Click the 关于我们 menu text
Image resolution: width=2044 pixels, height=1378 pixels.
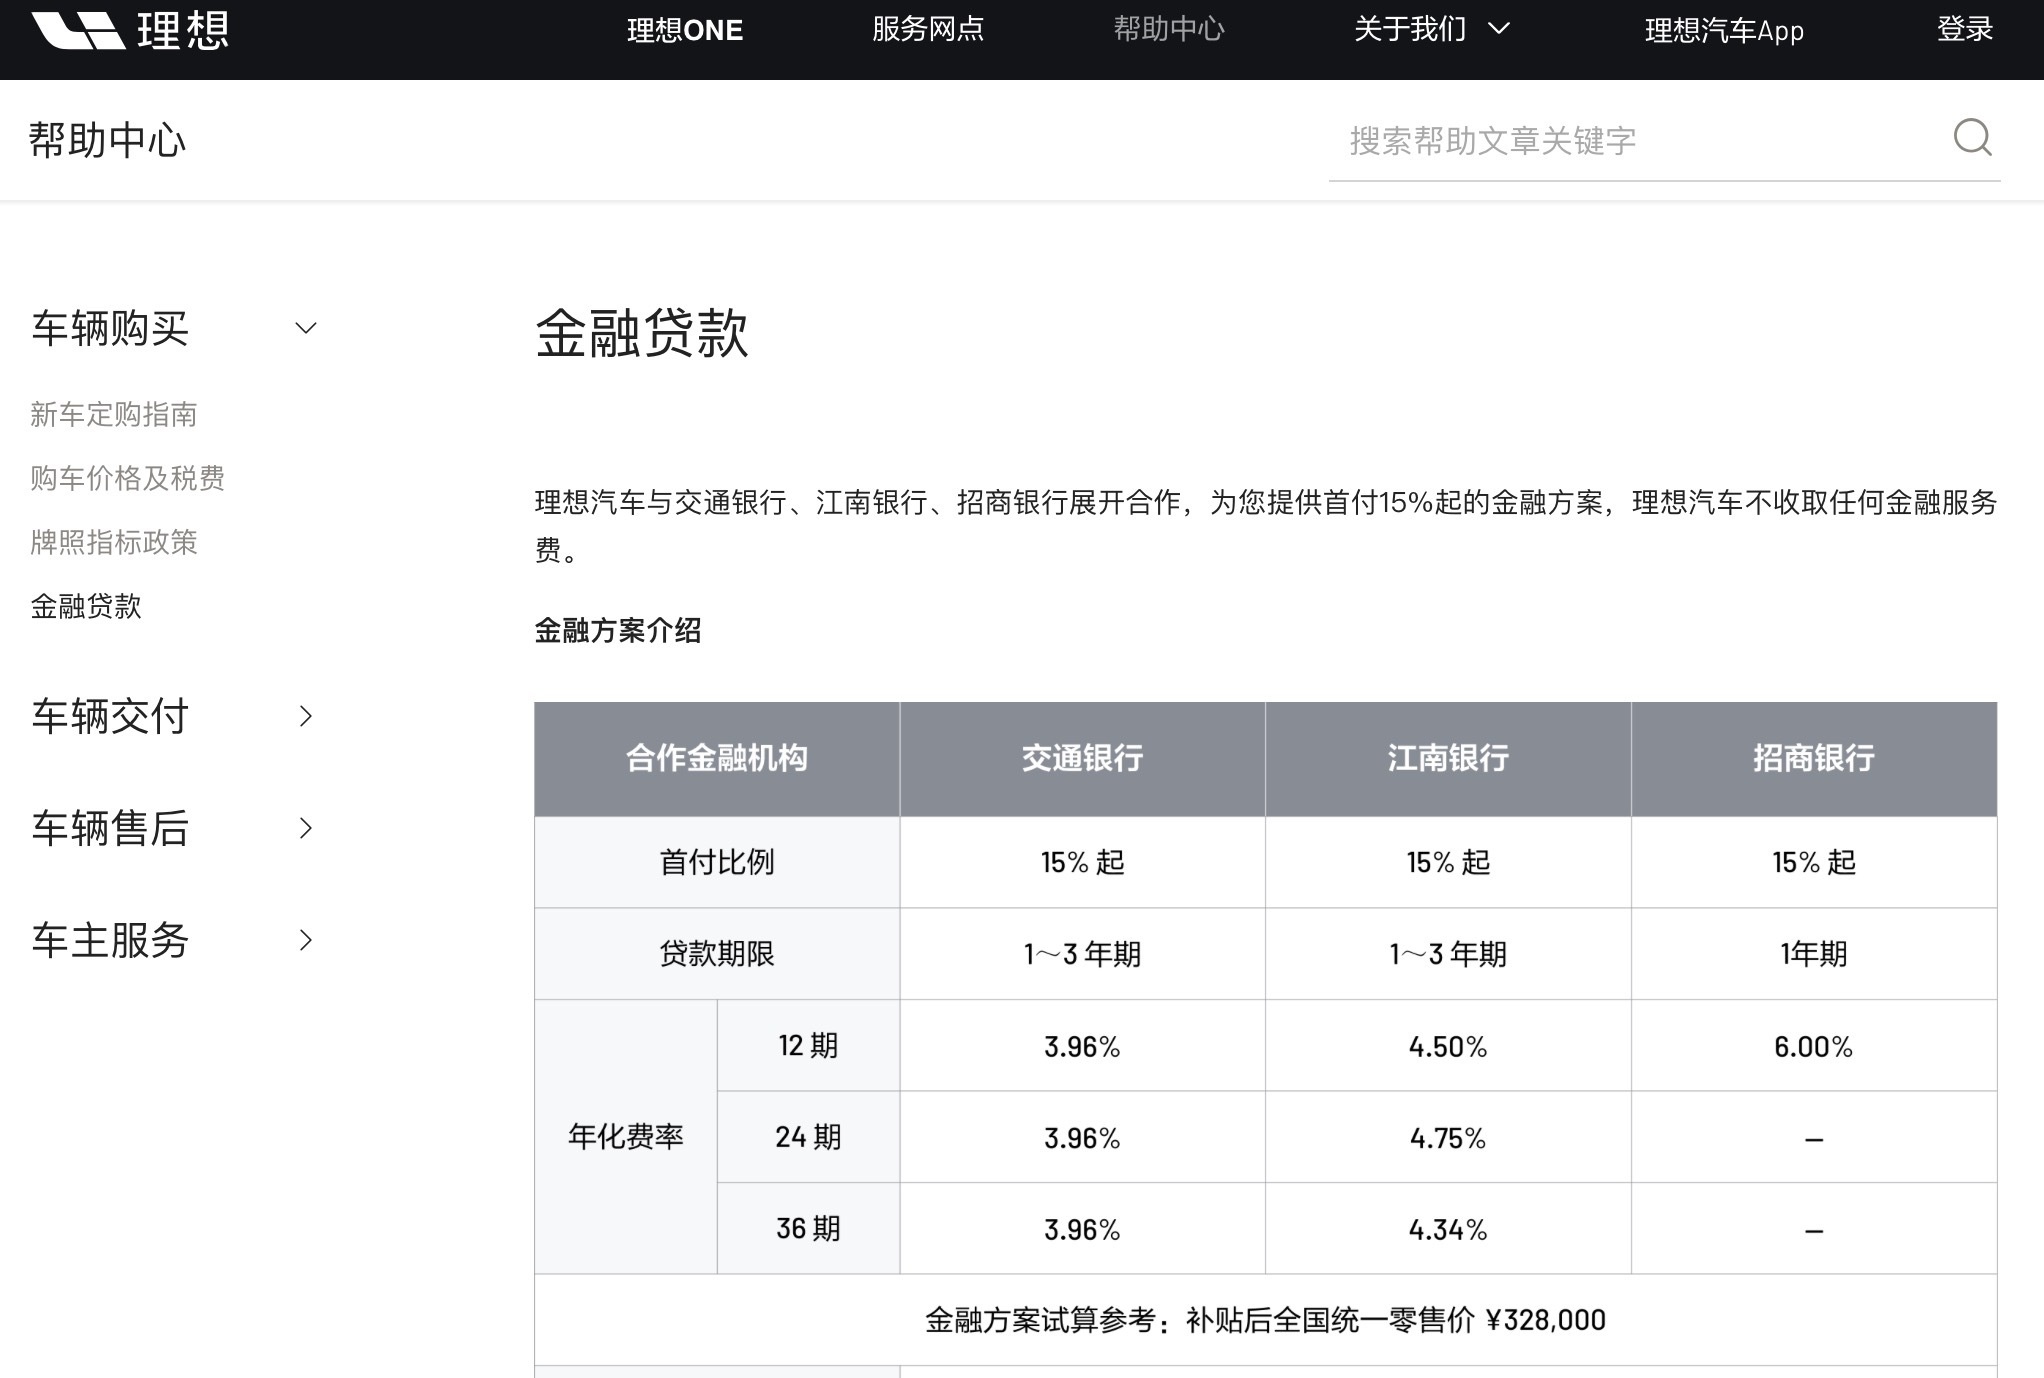1409,30
